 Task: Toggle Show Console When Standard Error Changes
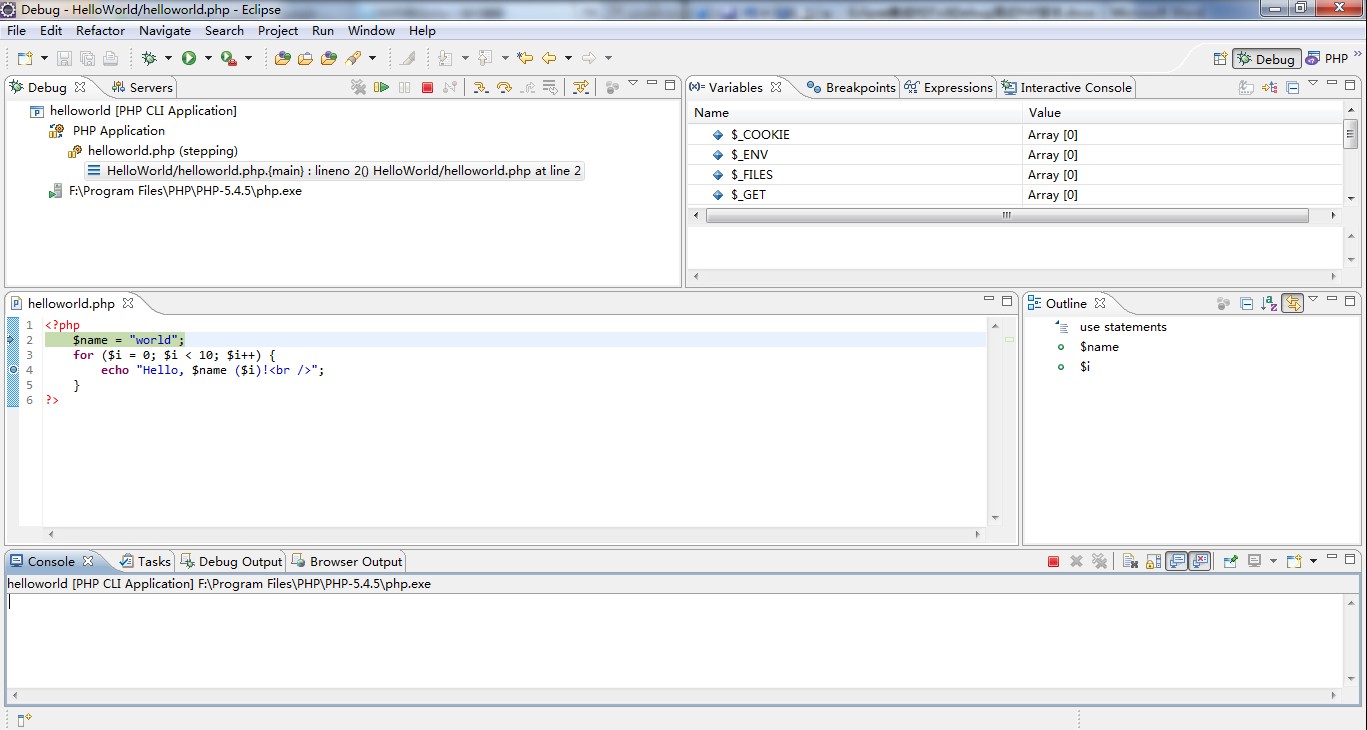click(x=1201, y=562)
